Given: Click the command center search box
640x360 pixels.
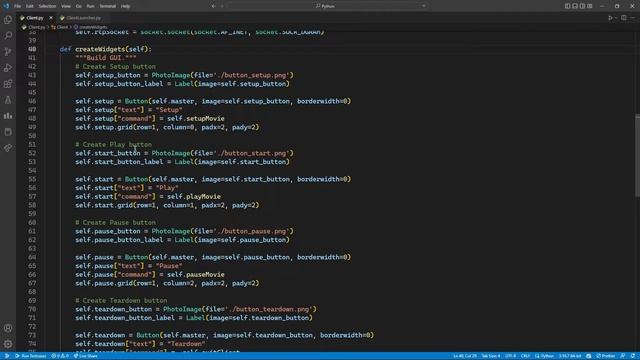Looking at the screenshot, I should (327, 6).
